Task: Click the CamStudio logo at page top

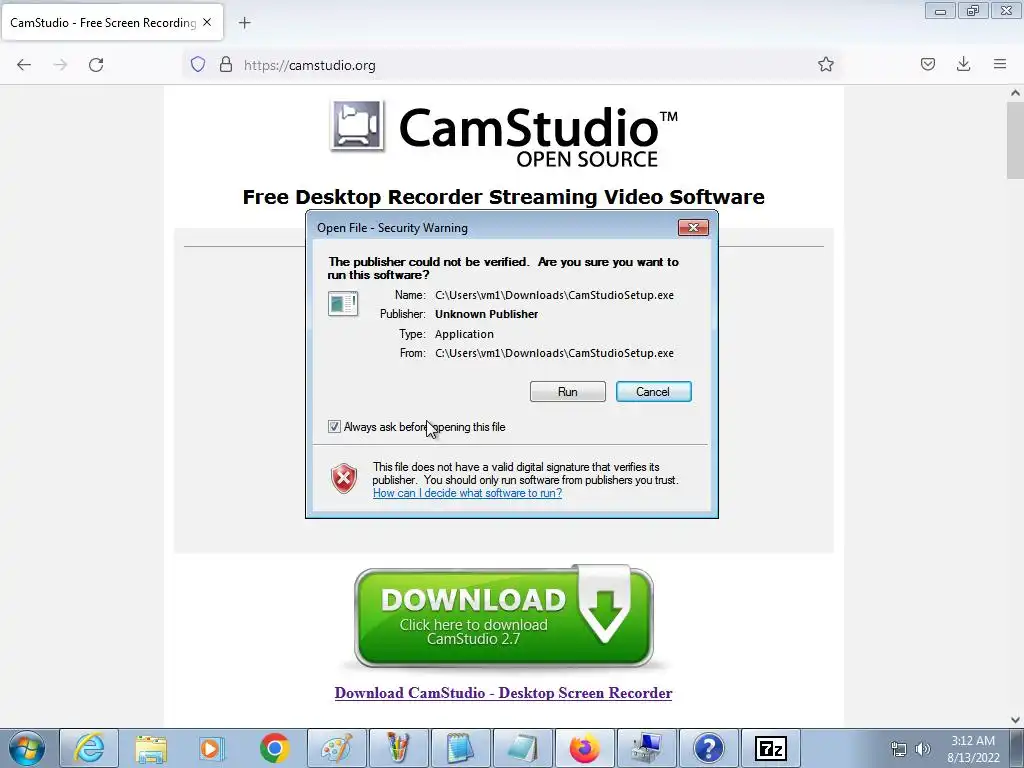Action: coord(504,134)
